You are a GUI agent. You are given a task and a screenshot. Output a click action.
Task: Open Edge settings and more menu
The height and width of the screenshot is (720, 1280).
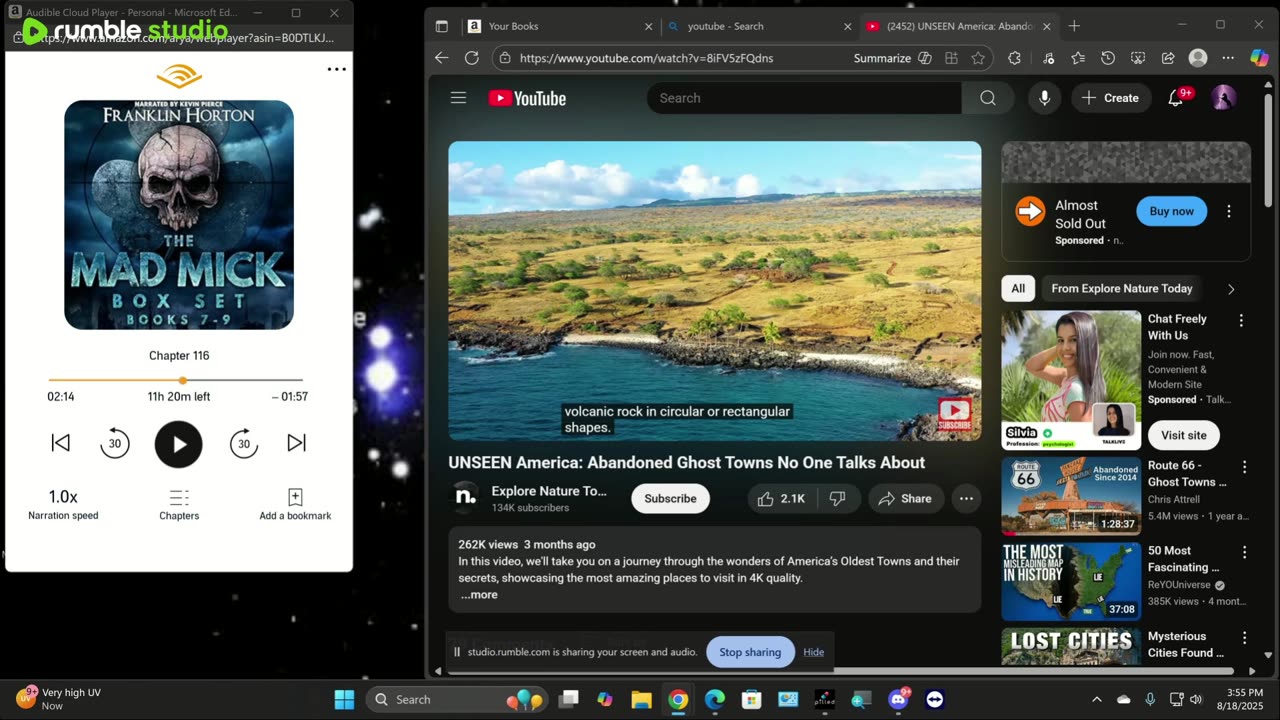coord(1228,58)
